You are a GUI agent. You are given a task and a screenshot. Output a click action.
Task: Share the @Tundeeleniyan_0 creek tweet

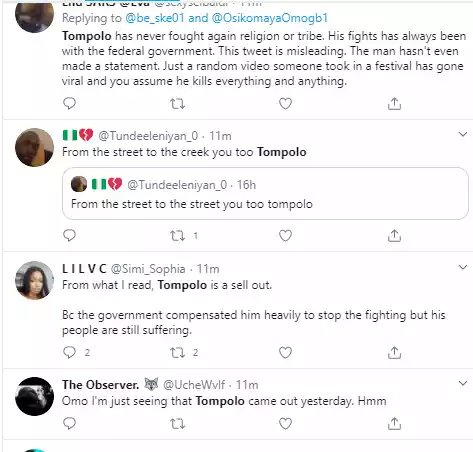click(394, 236)
